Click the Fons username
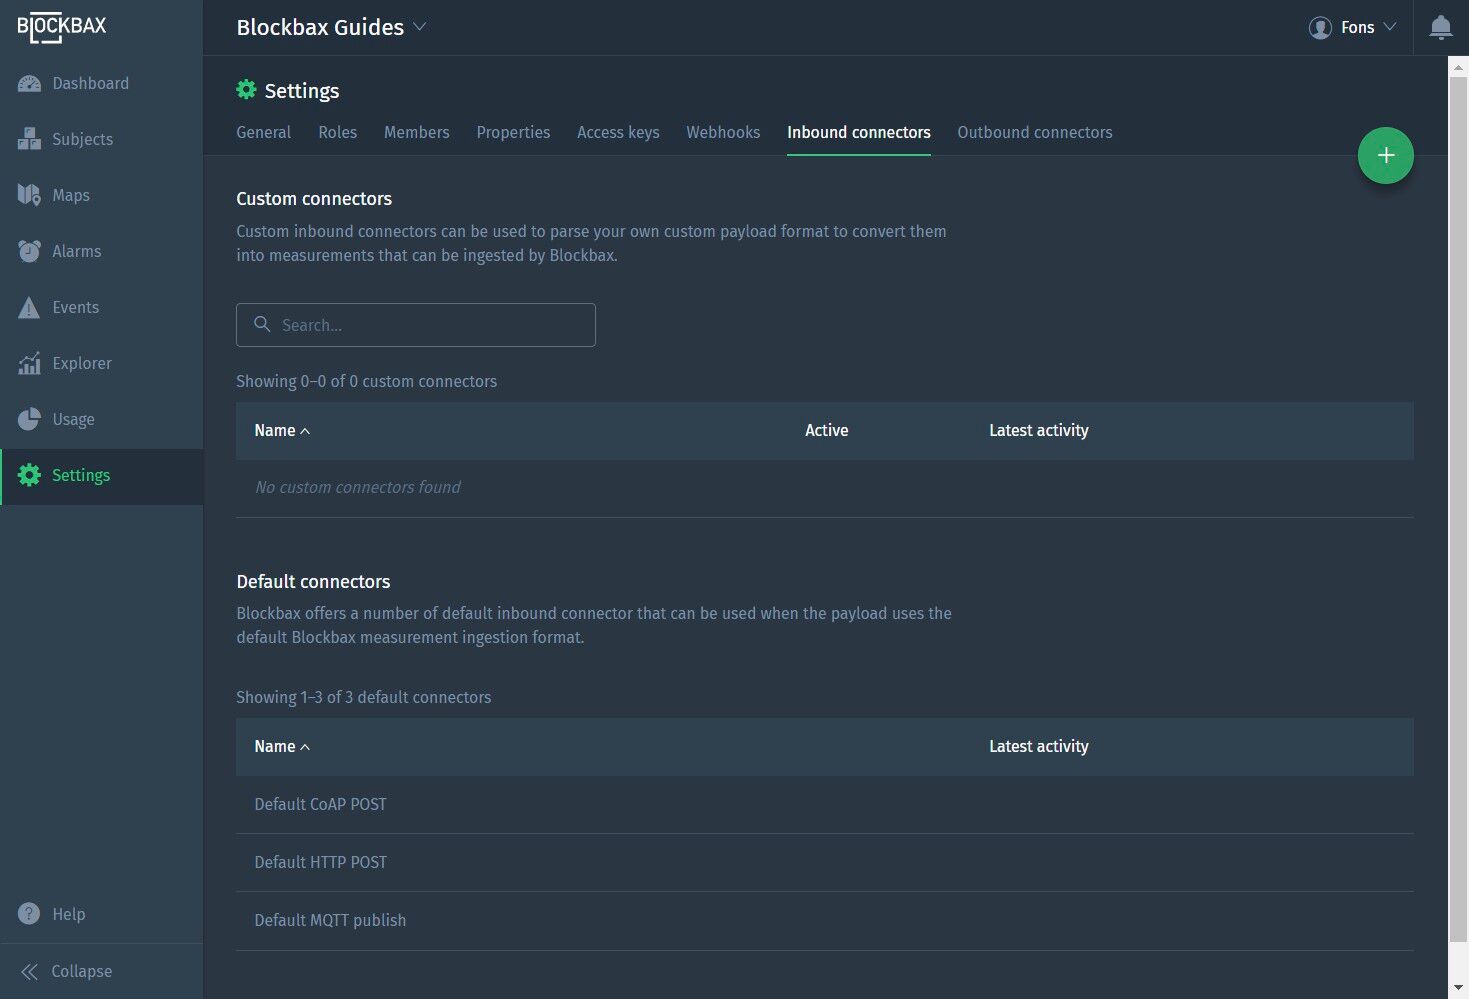The height and width of the screenshot is (999, 1469). tap(1357, 28)
